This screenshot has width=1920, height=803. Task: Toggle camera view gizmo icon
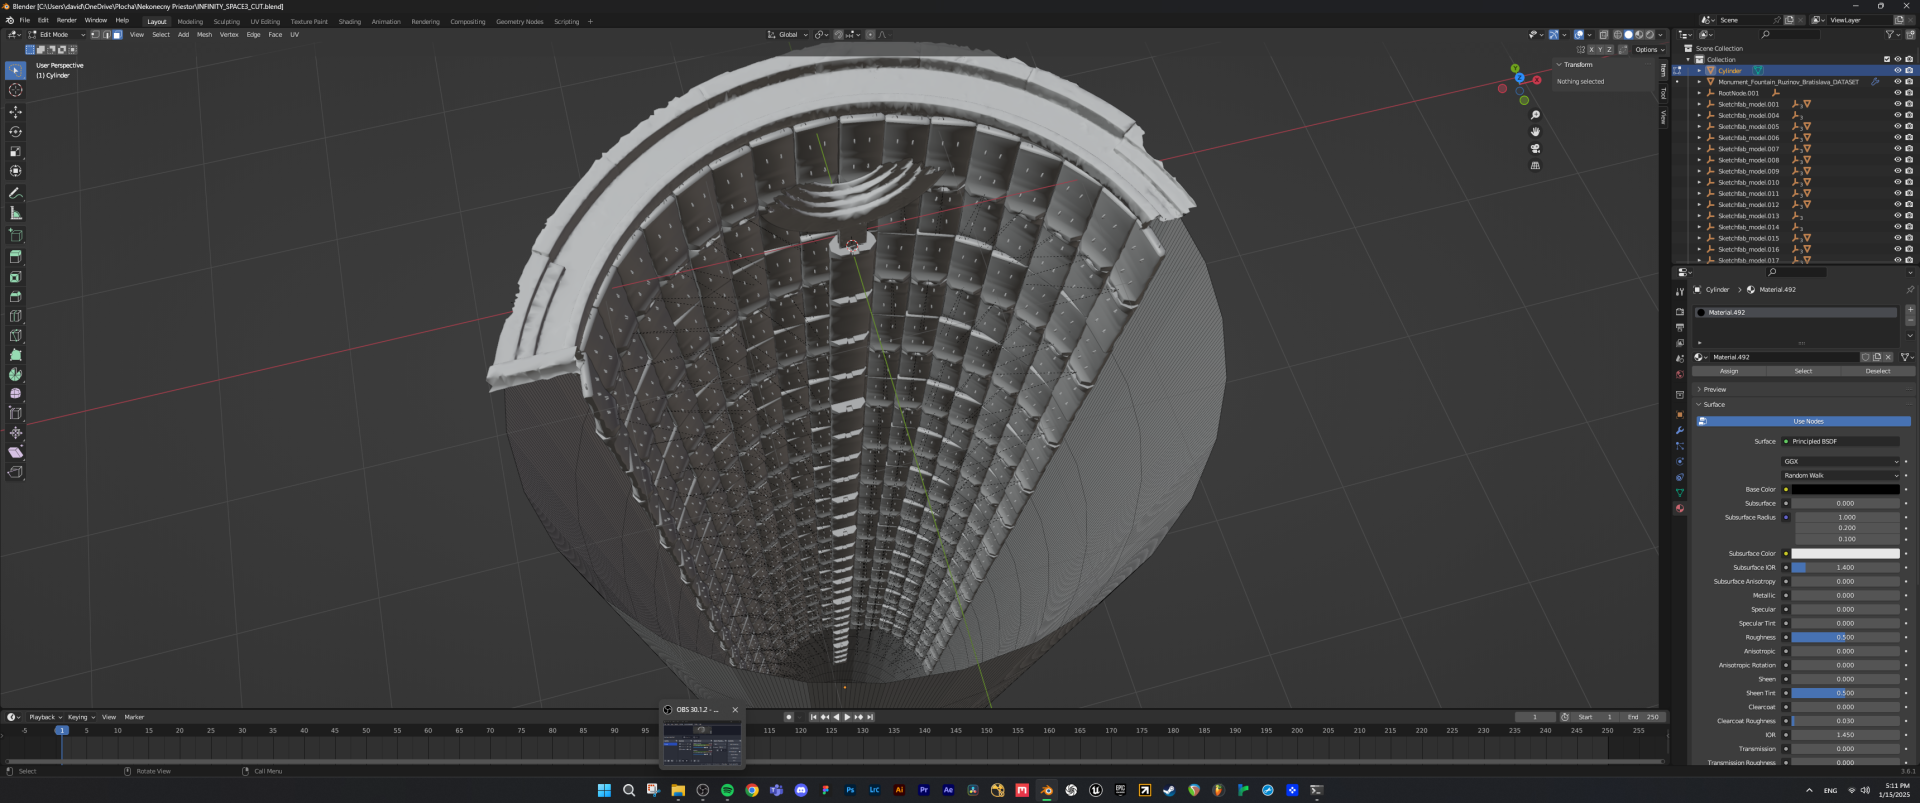coord(1535,149)
